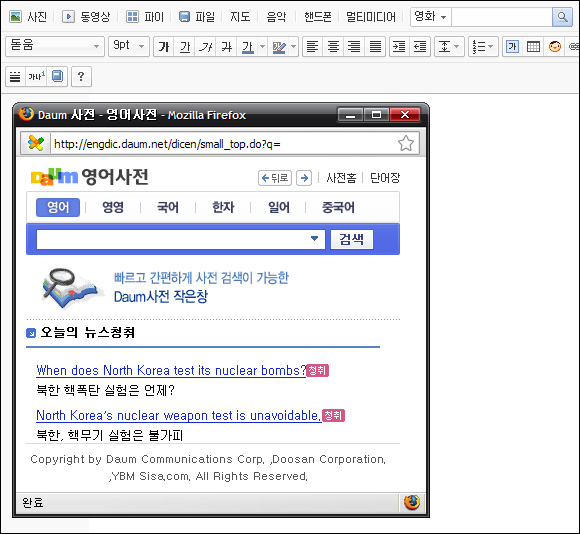Insert a table using the grid icon
The width and height of the screenshot is (580, 534).
533,47
